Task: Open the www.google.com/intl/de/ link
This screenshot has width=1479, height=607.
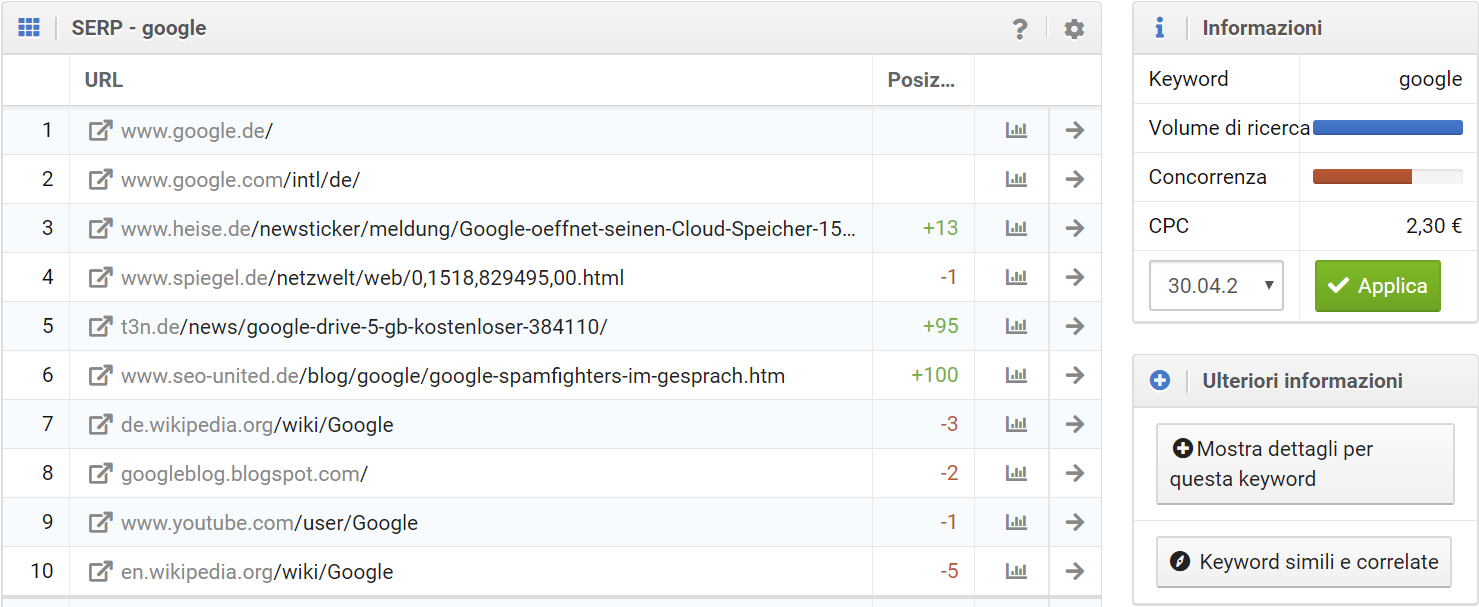Action: point(240,179)
